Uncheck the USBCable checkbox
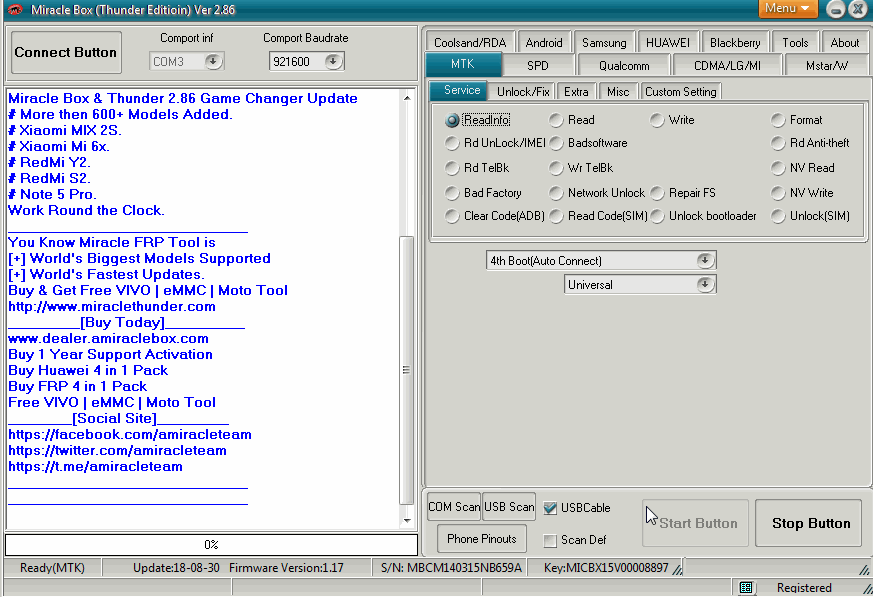Screen dimensions: 873x597 click(x=549, y=507)
